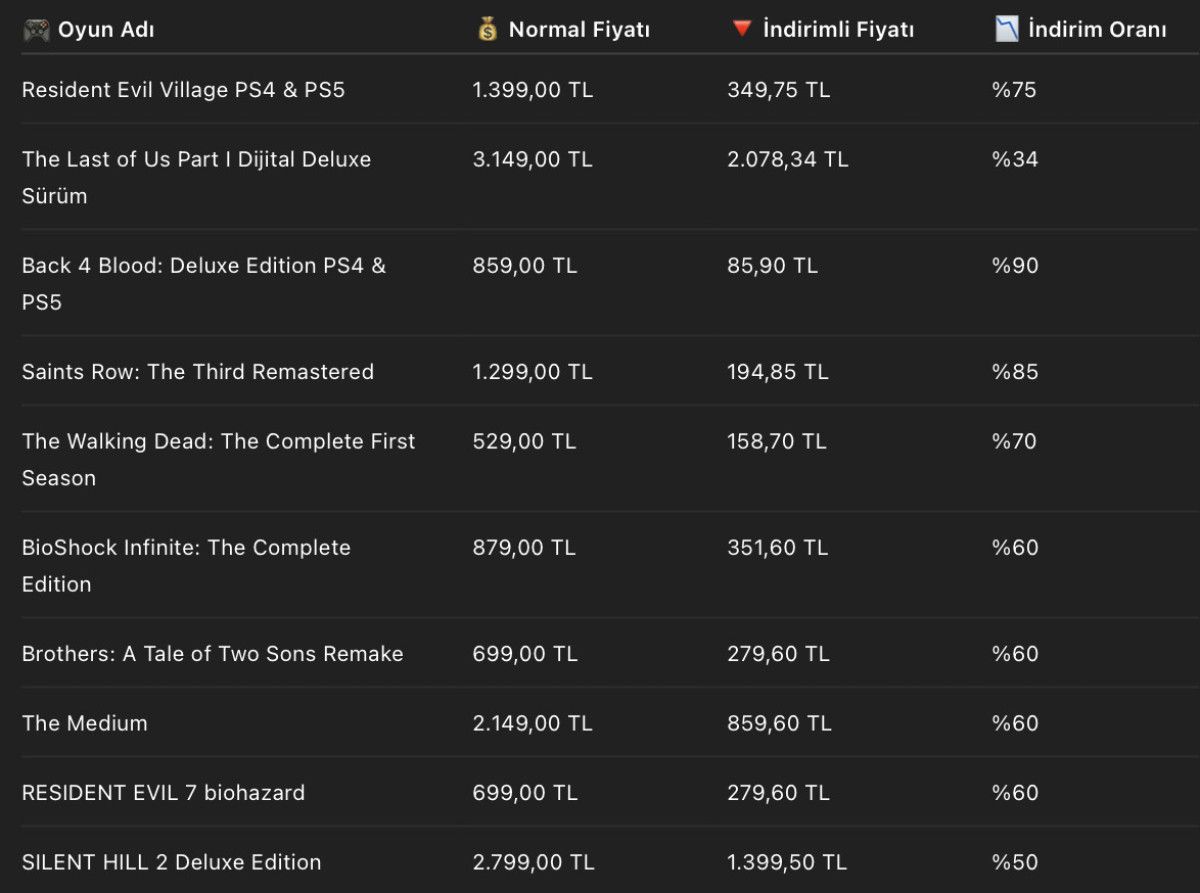This screenshot has width=1200, height=893.
Task: Click SILENT HILL 2 Deluxe Edition title
Action: (171, 862)
